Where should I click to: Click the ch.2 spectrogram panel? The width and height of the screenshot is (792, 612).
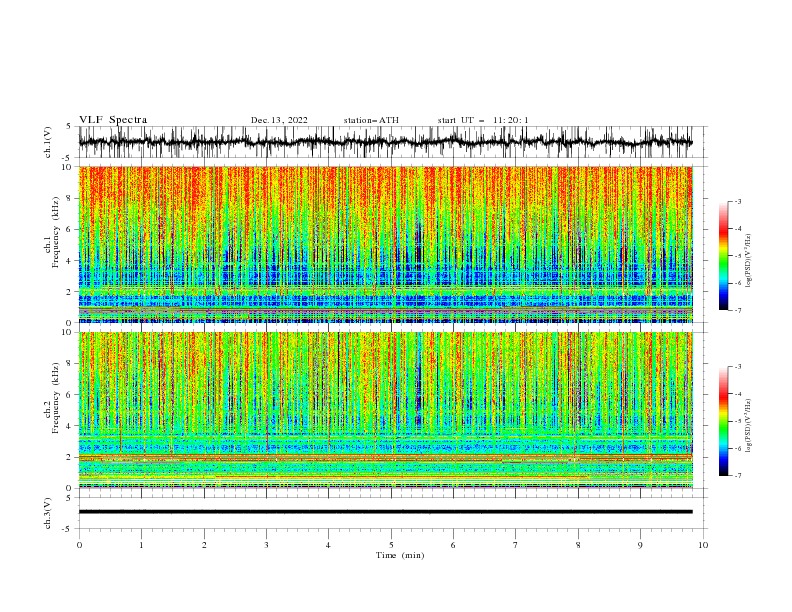click(x=385, y=410)
